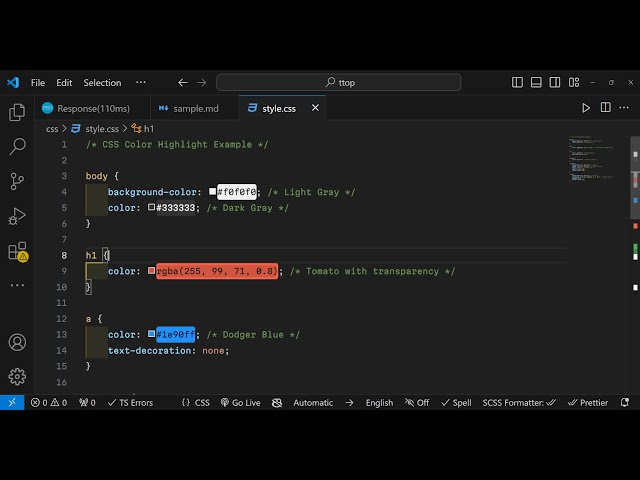The width and height of the screenshot is (640, 480).
Task: Open the Accounts menu icon
Action: point(17,342)
